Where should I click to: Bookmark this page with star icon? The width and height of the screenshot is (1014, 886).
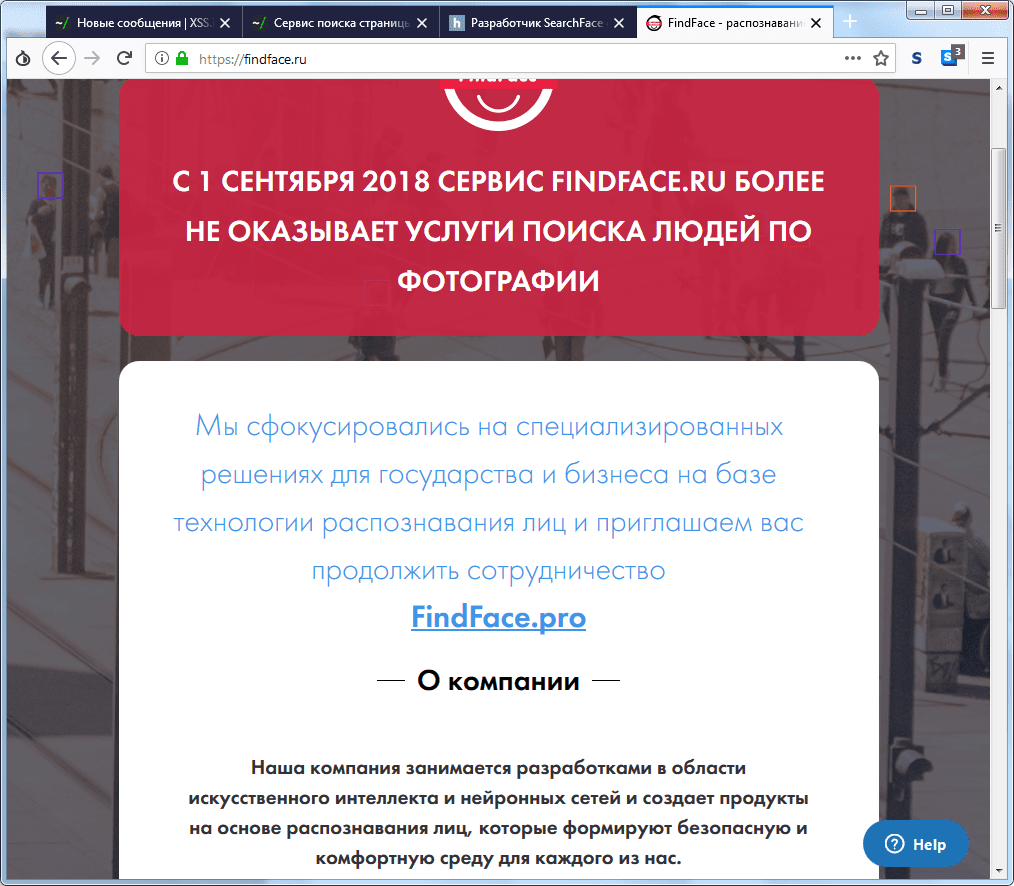tap(881, 59)
